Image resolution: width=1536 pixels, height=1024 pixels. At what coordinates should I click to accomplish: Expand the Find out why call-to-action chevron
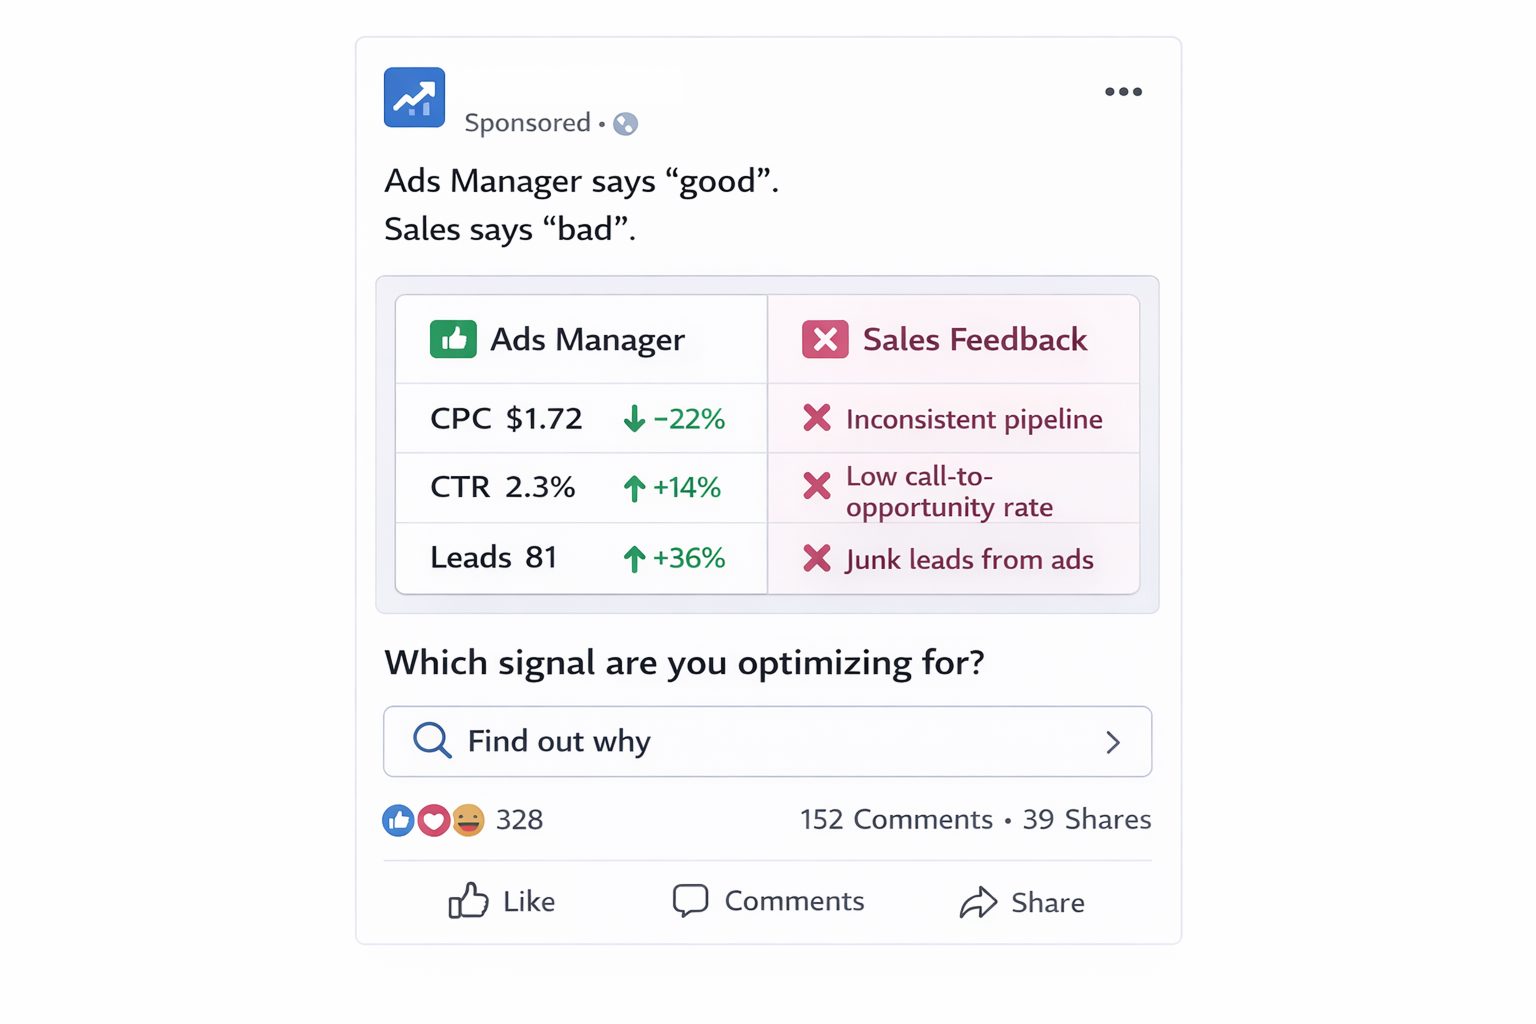pyautogui.click(x=1112, y=742)
